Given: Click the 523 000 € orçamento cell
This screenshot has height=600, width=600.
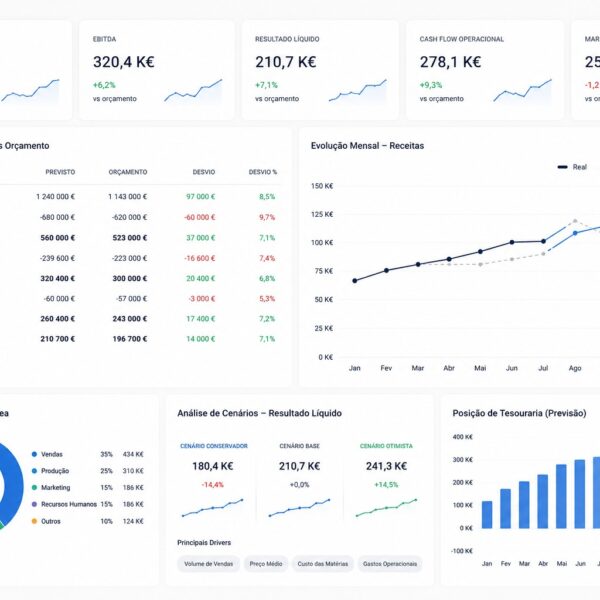Looking at the screenshot, I should pyautogui.click(x=130, y=238).
